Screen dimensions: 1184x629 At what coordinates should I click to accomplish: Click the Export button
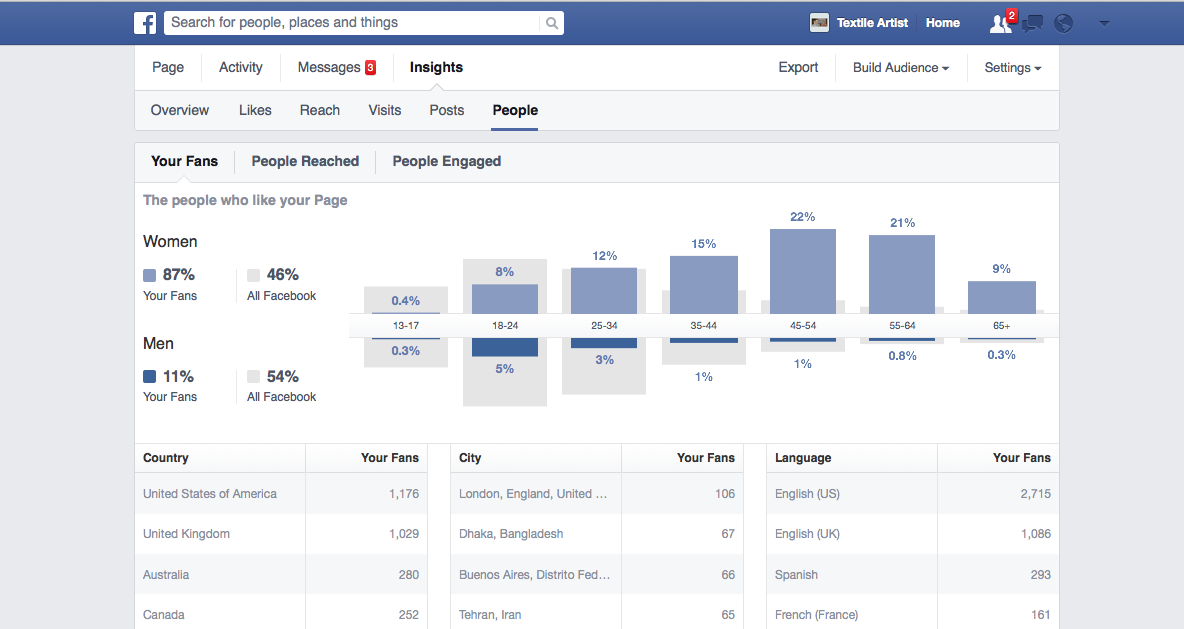click(x=798, y=67)
